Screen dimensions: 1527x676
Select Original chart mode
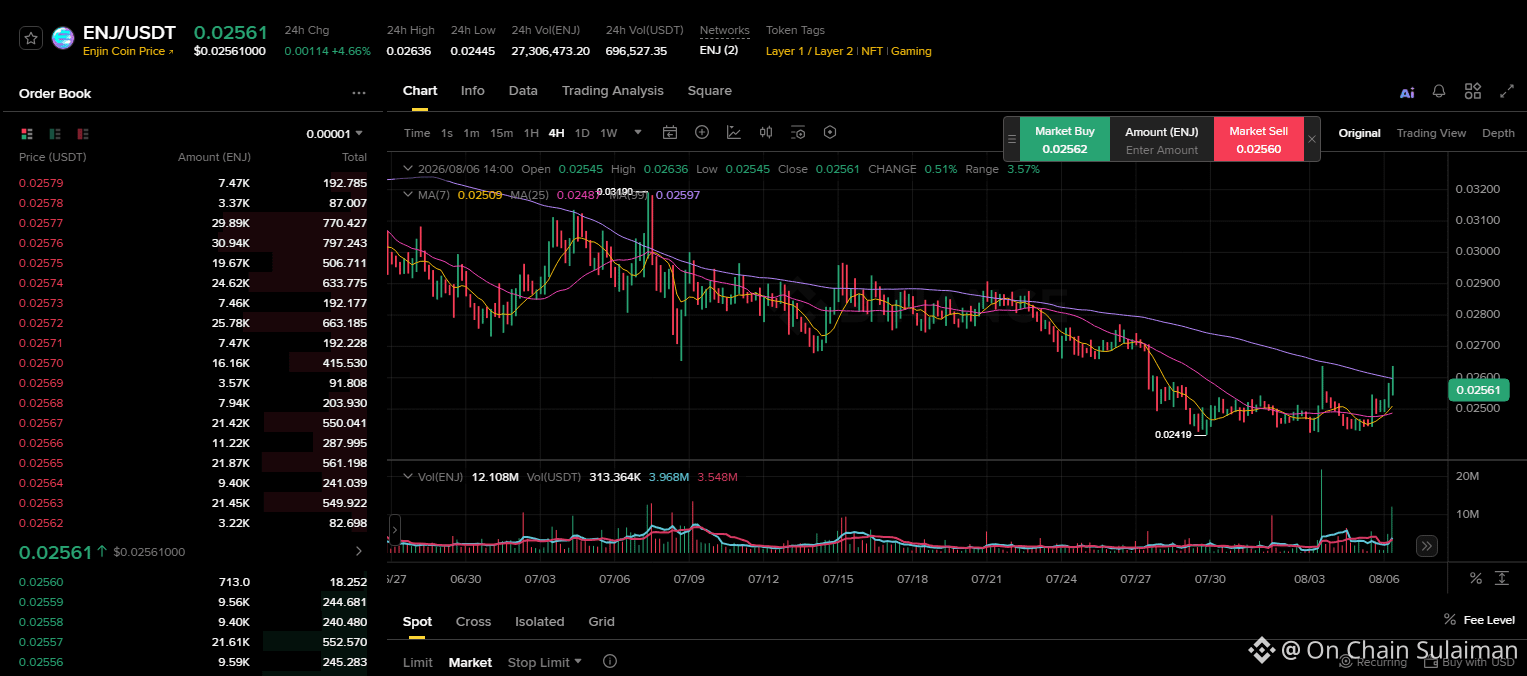[1359, 133]
